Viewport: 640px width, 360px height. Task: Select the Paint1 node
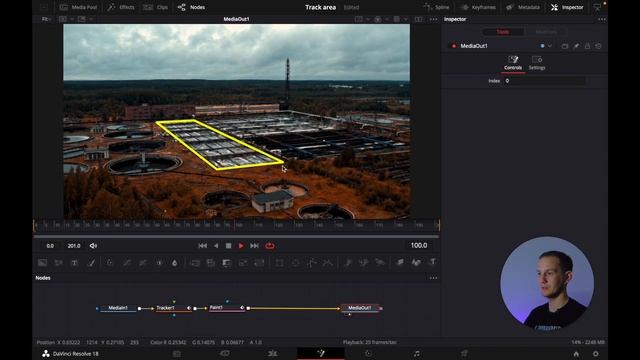(x=227, y=308)
